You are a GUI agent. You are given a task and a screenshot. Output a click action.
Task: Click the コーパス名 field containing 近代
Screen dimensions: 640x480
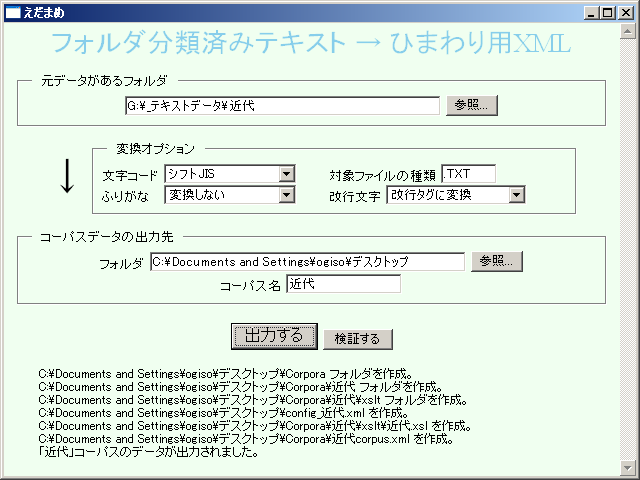point(342,284)
